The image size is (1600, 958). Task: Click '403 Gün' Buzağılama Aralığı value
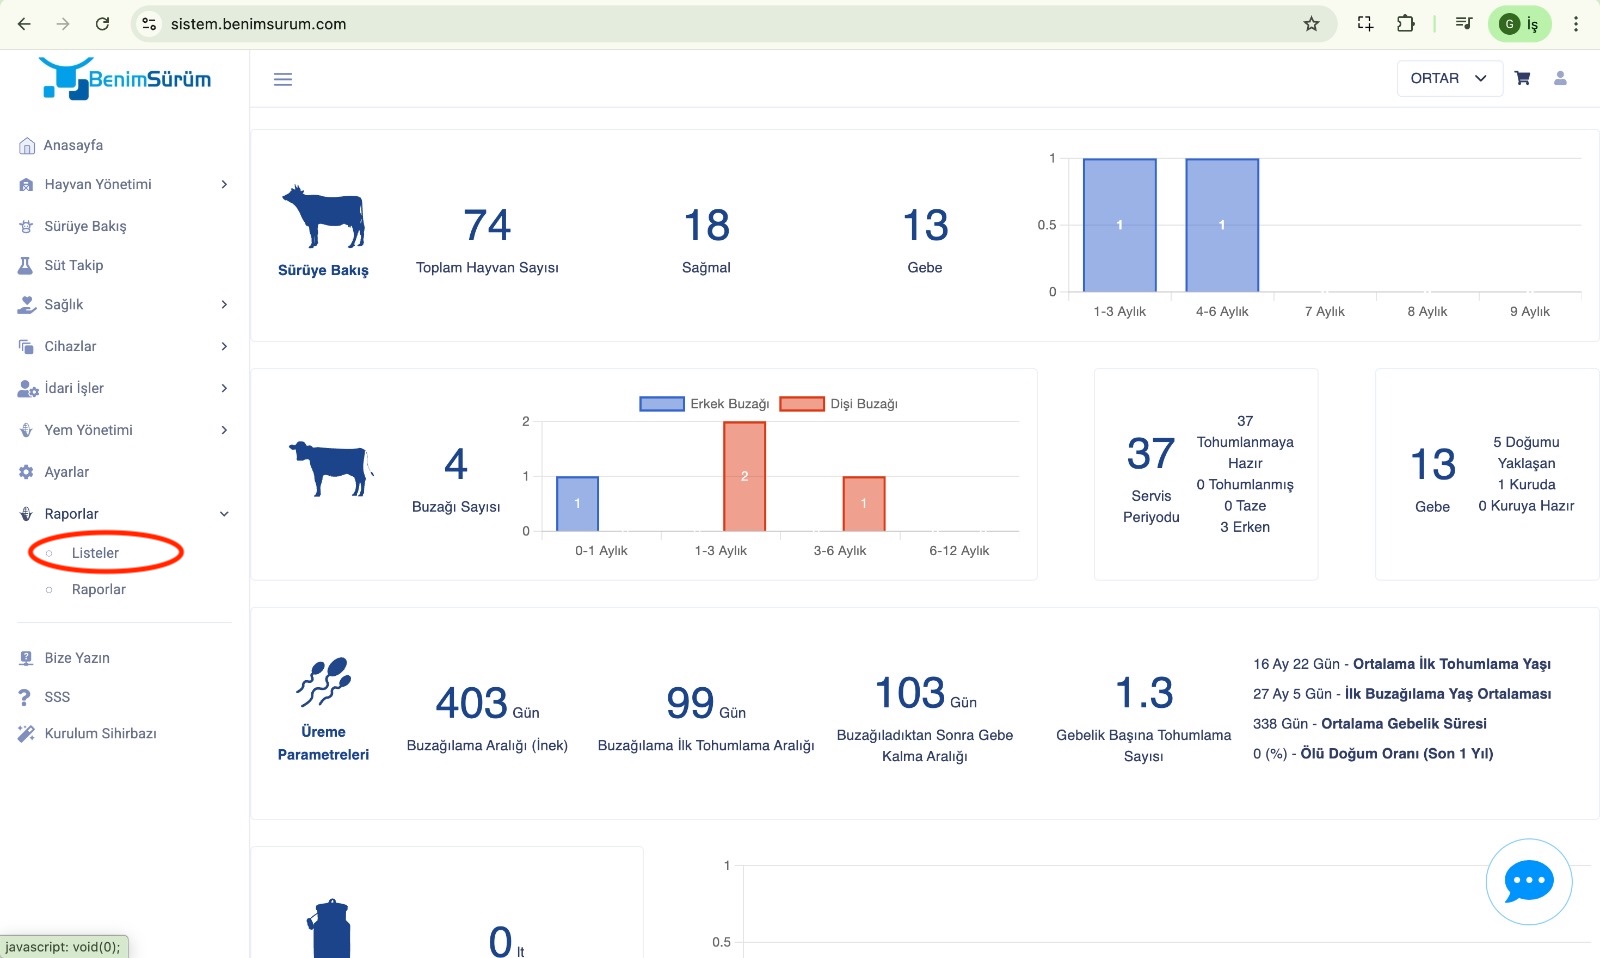coord(487,703)
